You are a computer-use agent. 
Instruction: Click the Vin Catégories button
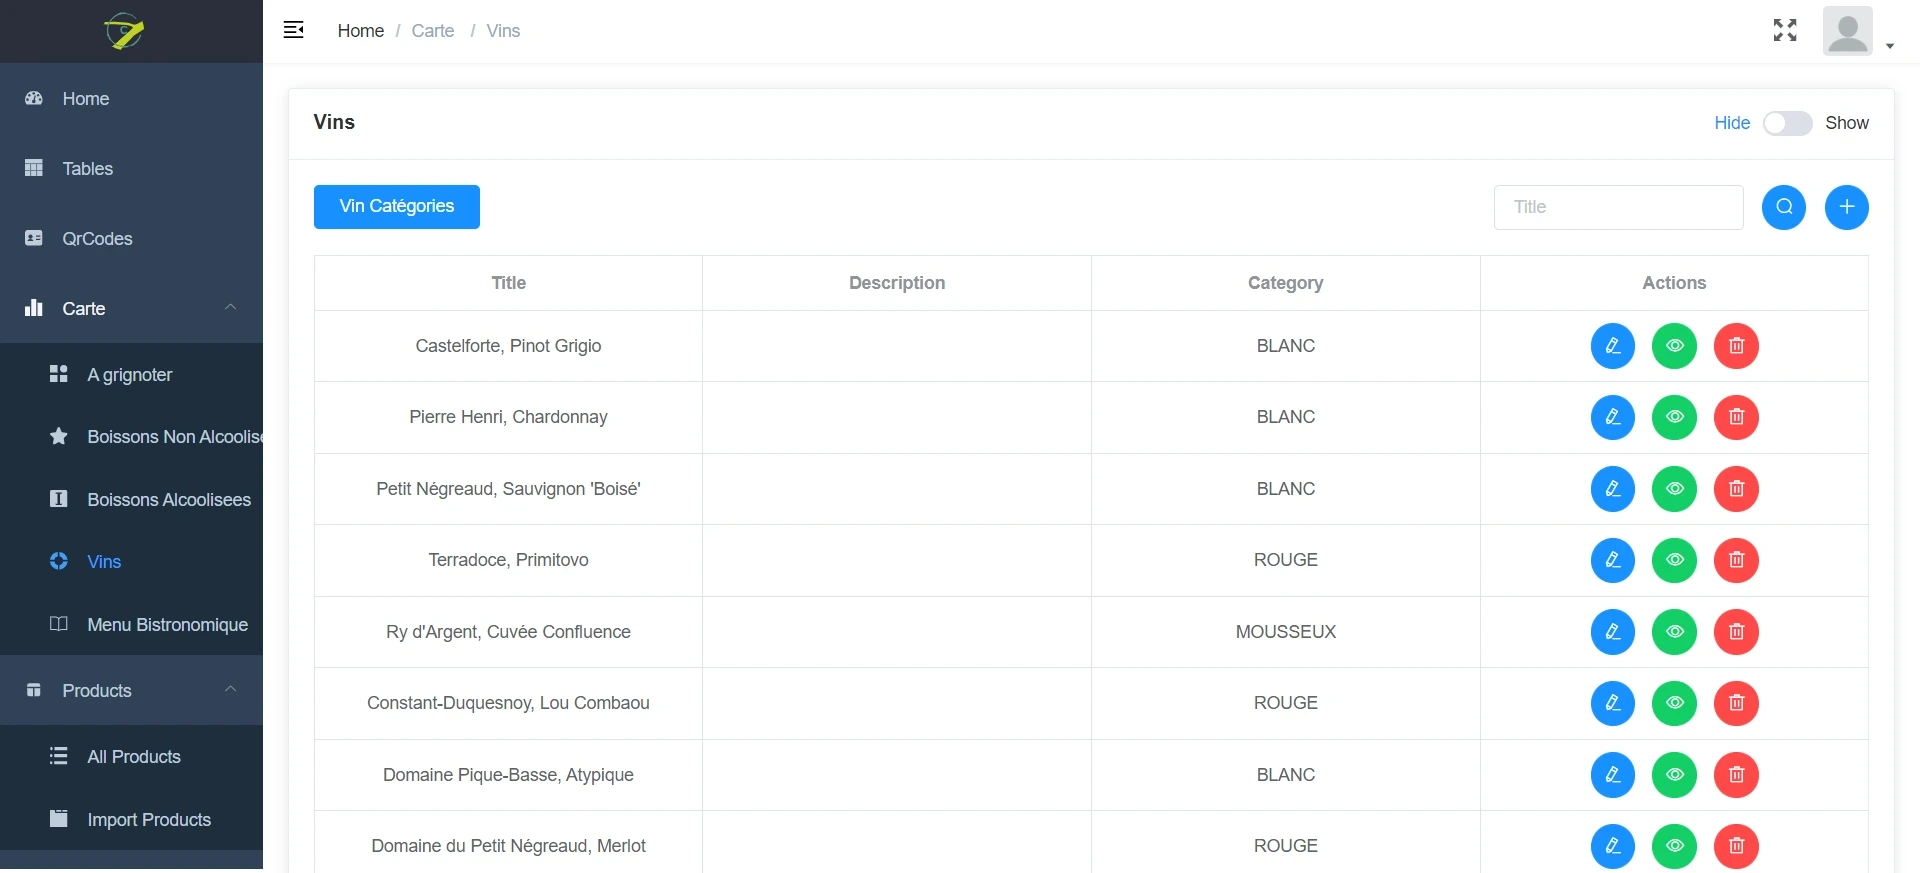tap(396, 207)
